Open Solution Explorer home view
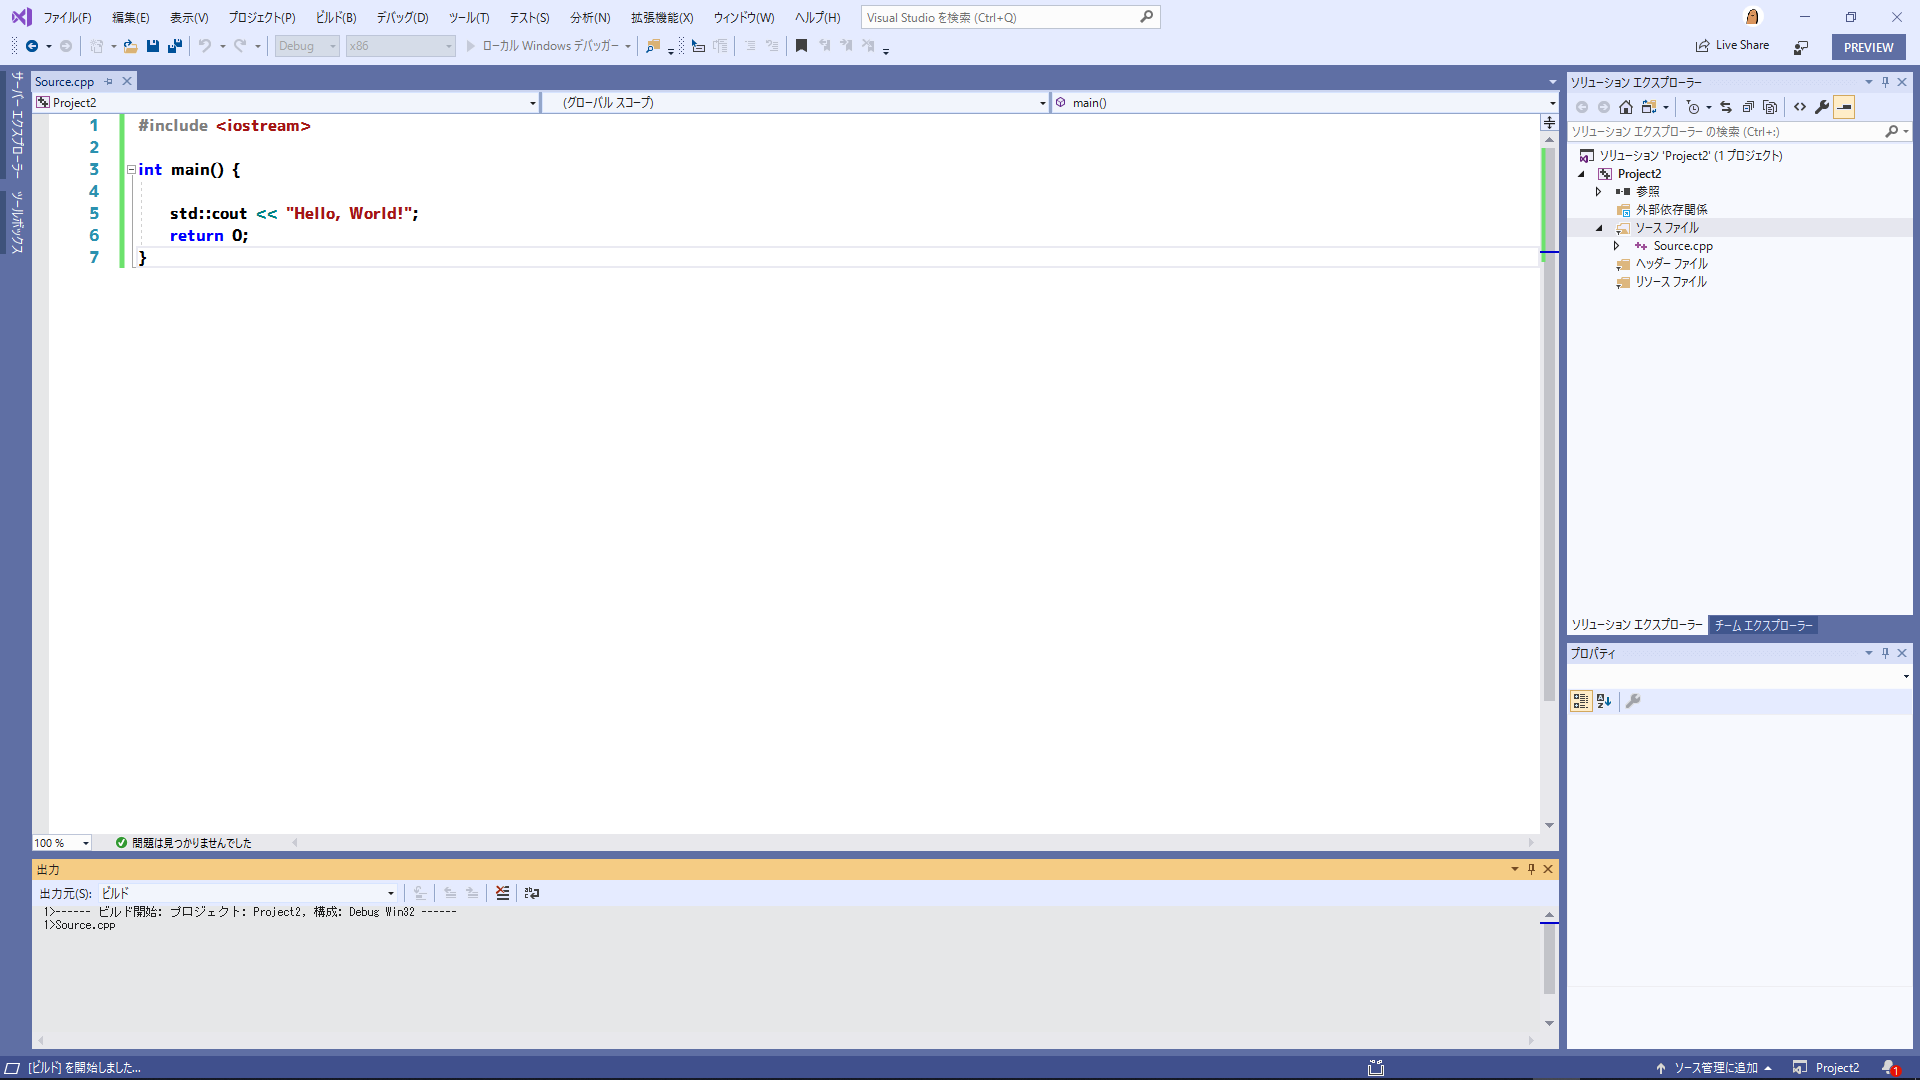 click(x=1626, y=107)
